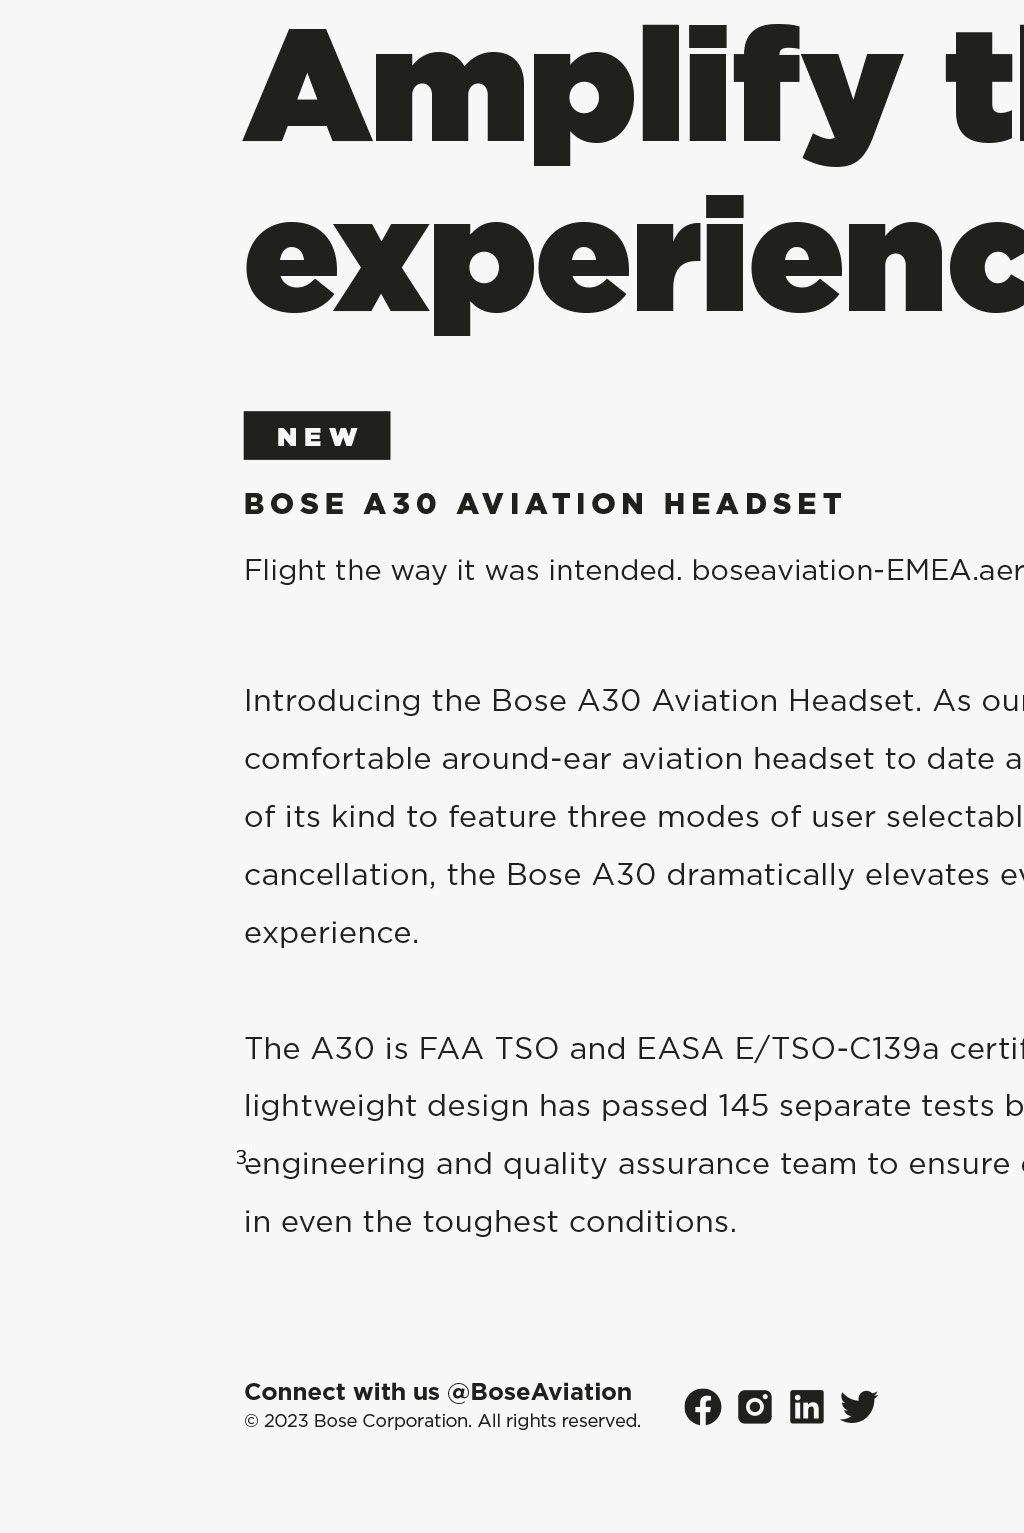
Task: Click the BOSE A30 AVIATION HEADSET heading
Action: click(x=544, y=504)
